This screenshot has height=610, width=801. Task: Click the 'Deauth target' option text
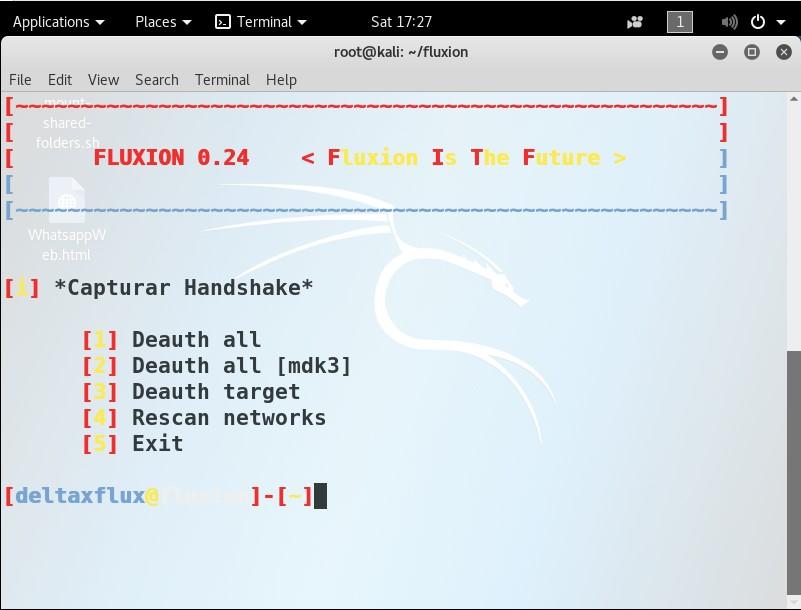pos(216,392)
